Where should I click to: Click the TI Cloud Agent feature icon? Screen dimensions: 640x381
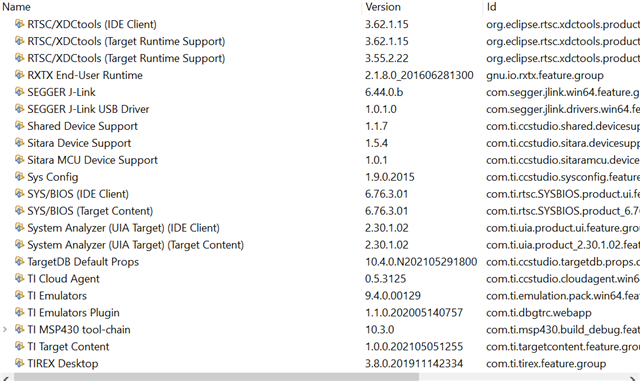(19, 279)
